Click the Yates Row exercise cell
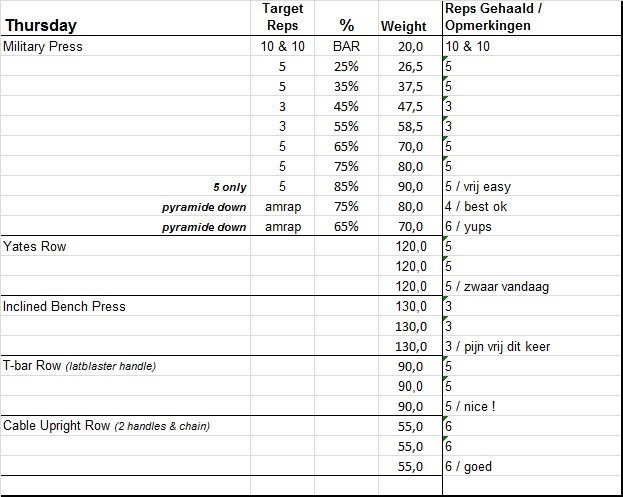This screenshot has height=497, width=623. click(38, 246)
